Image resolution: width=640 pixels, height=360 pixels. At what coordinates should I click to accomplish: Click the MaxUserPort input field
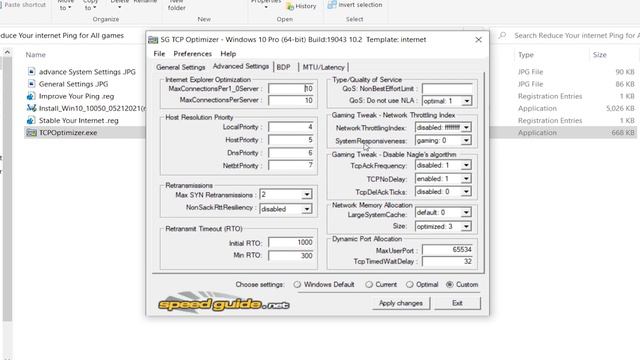click(x=447, y=249)
